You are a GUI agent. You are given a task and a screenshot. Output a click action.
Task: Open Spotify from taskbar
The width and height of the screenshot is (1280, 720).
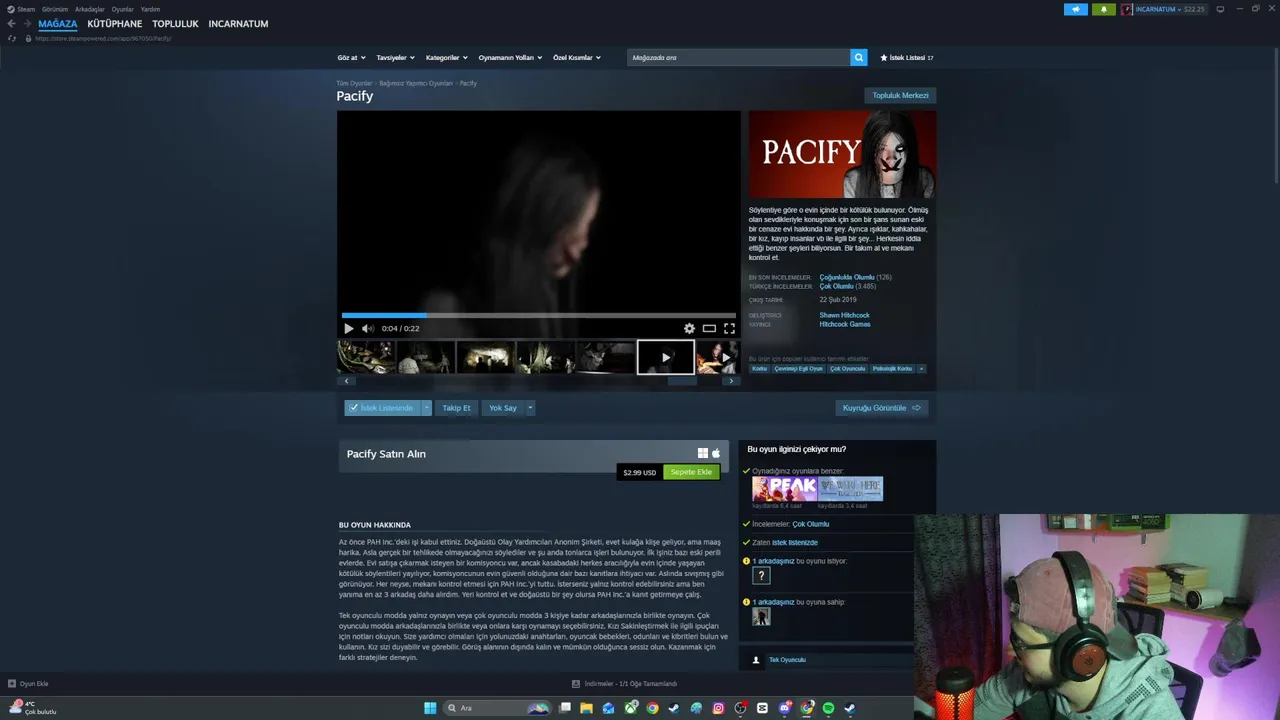pos(828,708)
